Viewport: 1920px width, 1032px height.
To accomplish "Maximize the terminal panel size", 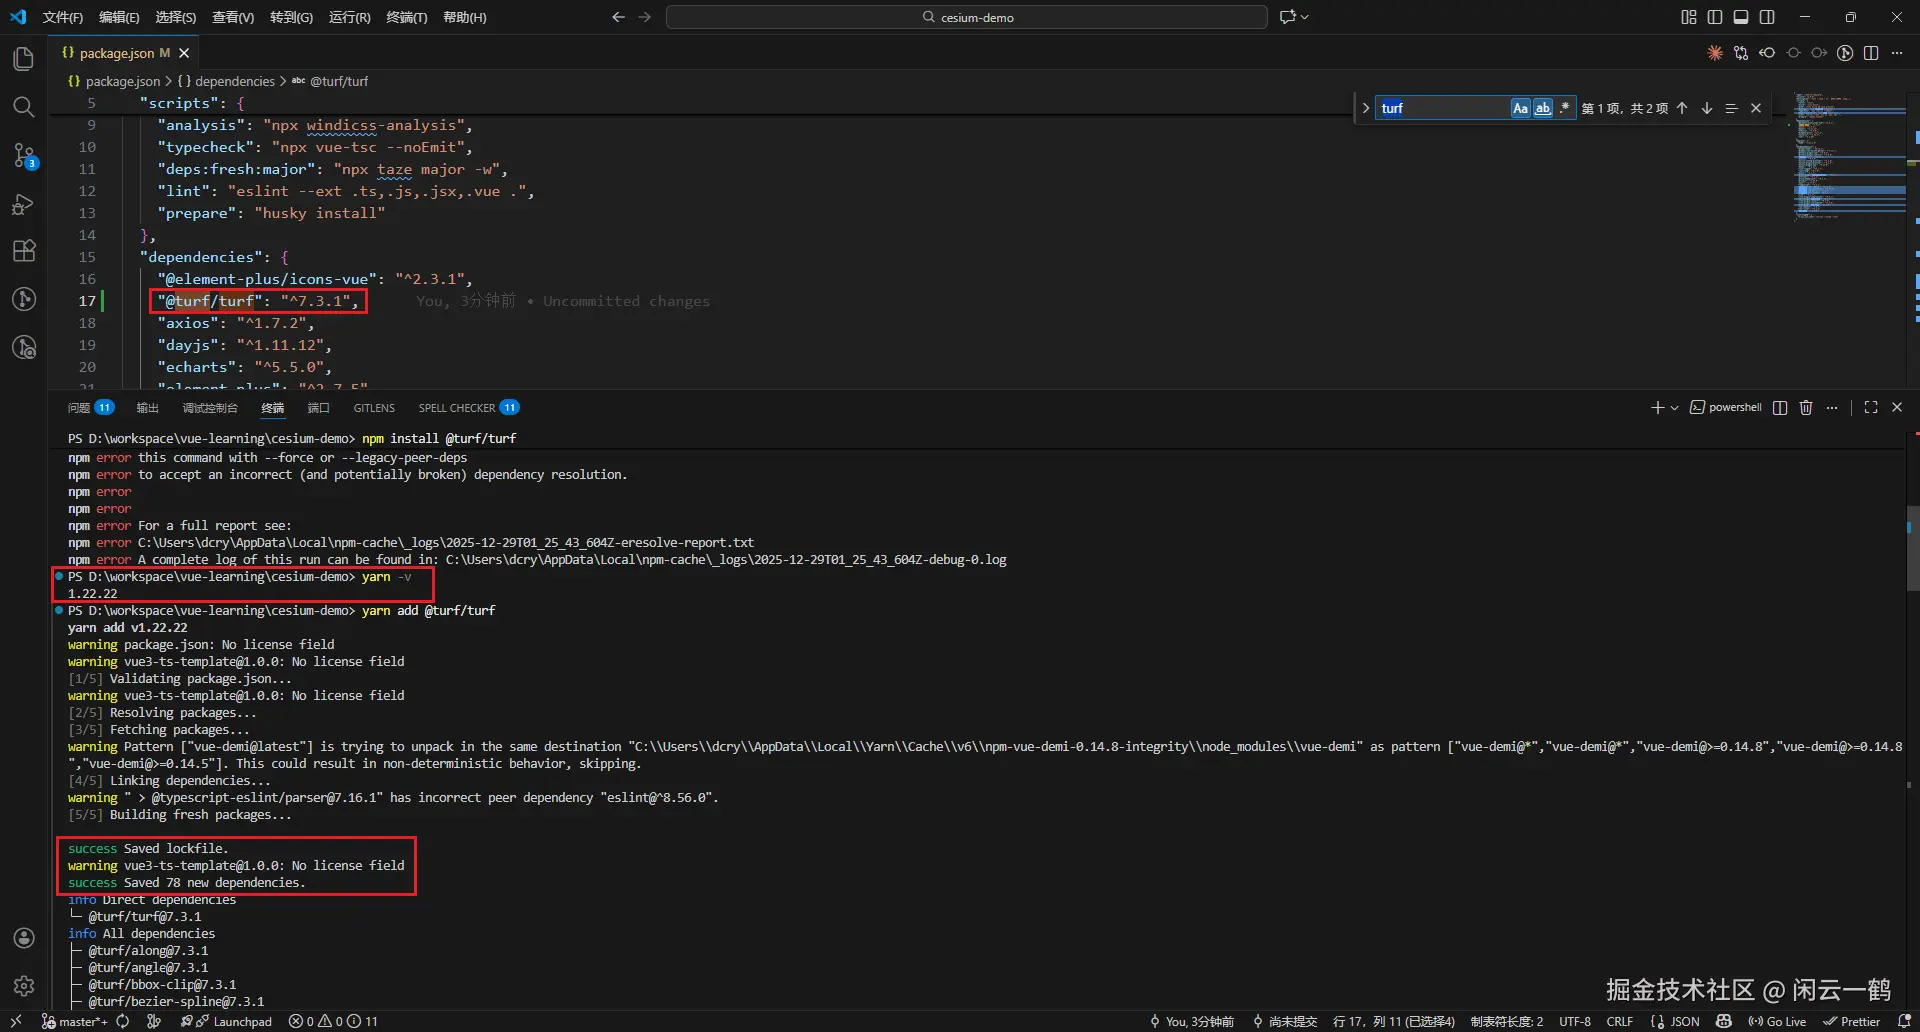I will pos(1871,408).
